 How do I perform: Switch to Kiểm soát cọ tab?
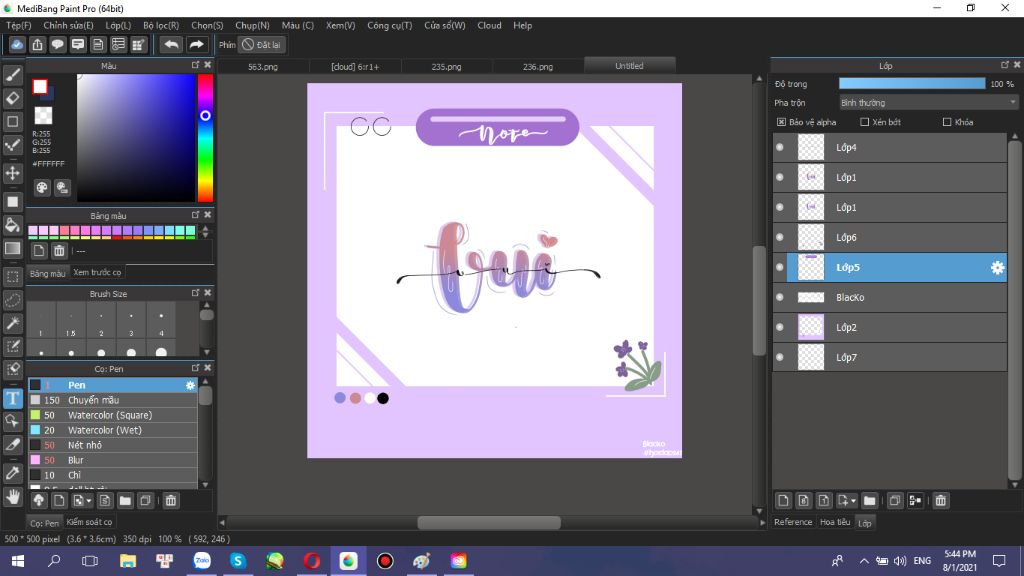pyautogui.click(x=89, y=522)
